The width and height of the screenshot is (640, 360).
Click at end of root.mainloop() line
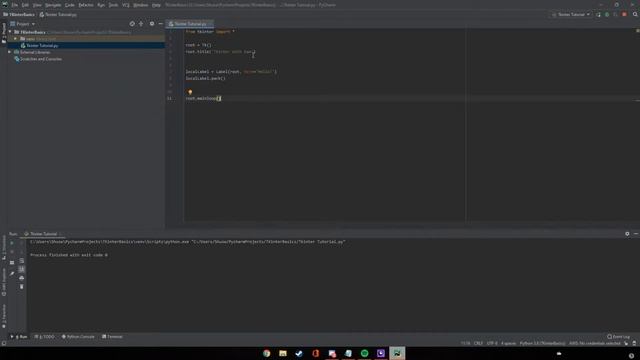[x=221, y=98]
